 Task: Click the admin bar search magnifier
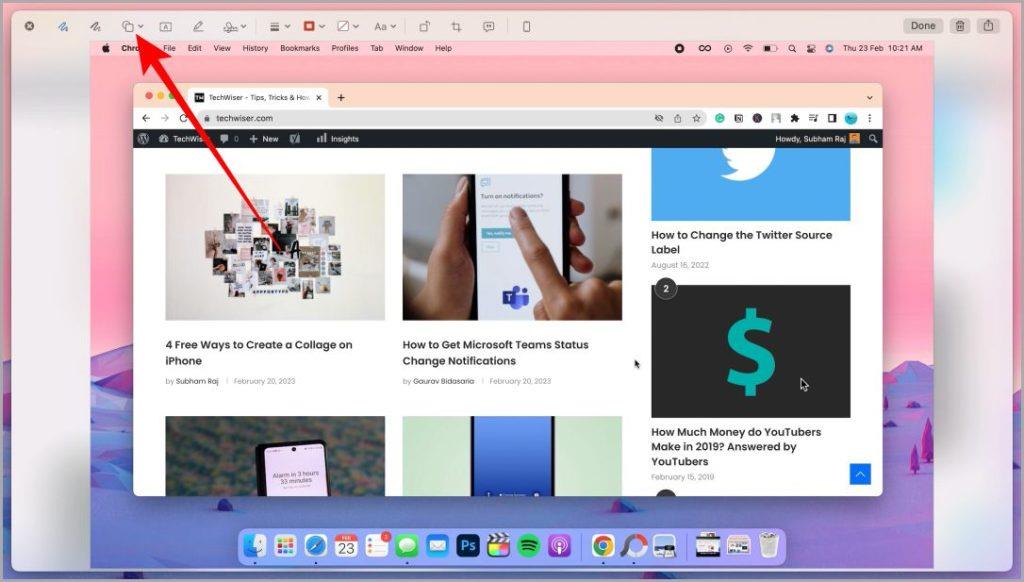[872, 138]
